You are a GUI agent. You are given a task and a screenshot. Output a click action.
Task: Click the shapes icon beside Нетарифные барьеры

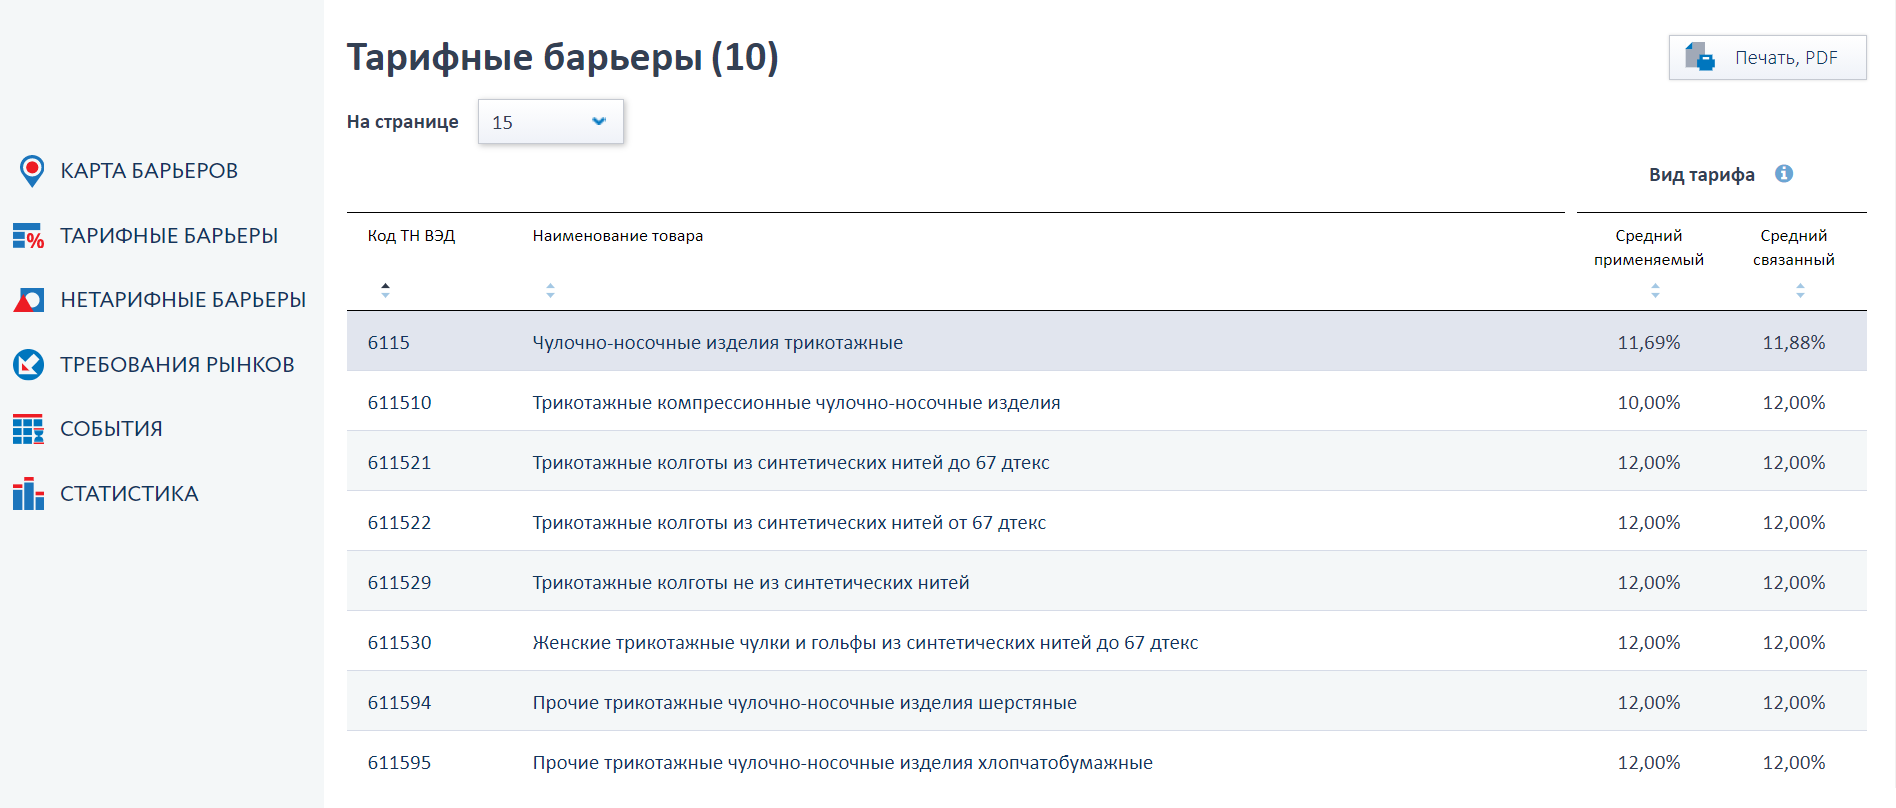[28, 300]
